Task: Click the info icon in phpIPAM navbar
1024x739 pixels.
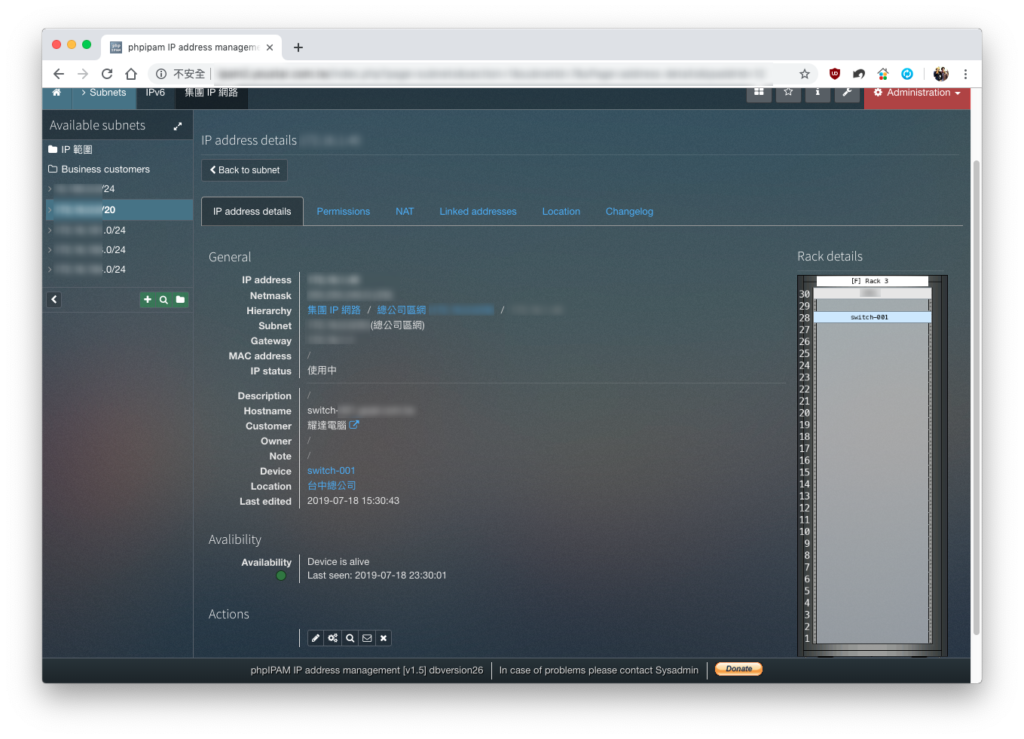Action: 817,93
